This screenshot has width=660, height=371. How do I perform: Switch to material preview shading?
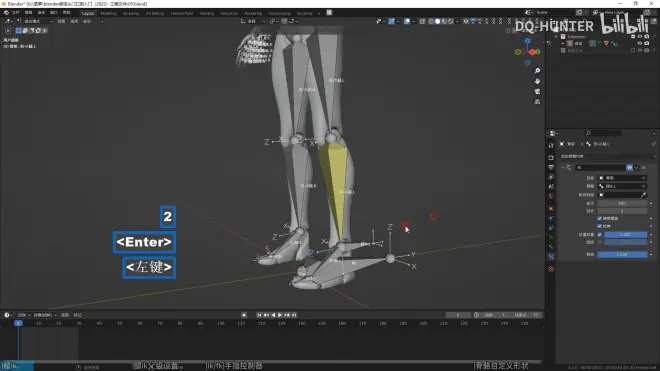444,21
